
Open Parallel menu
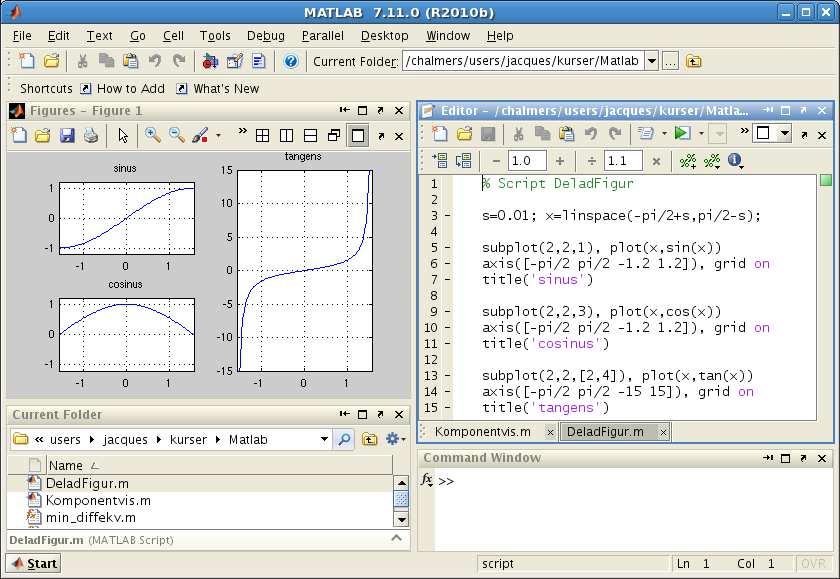coord(322,36)
